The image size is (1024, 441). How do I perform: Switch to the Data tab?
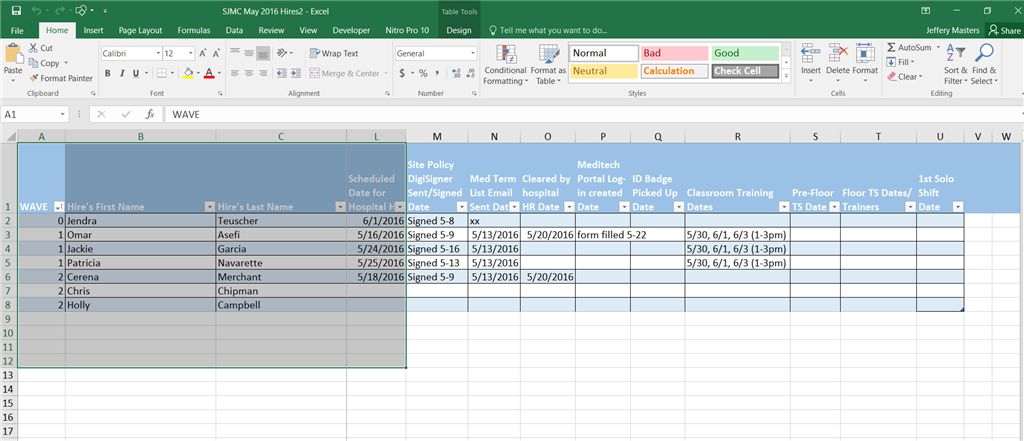(x=234, y=30)
